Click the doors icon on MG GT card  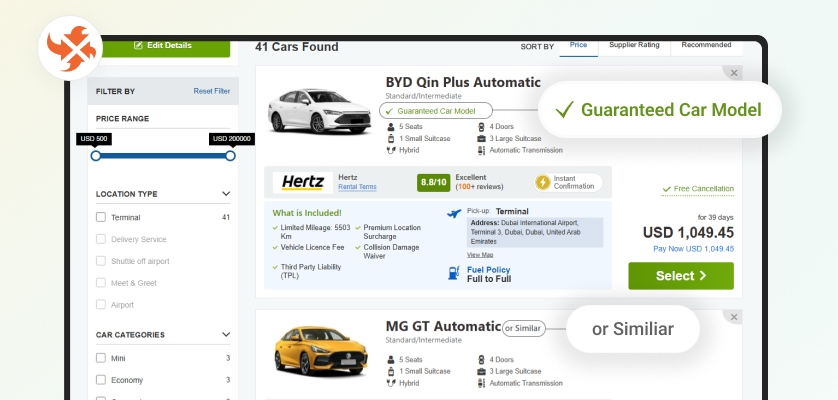click(x=481, y=359)
